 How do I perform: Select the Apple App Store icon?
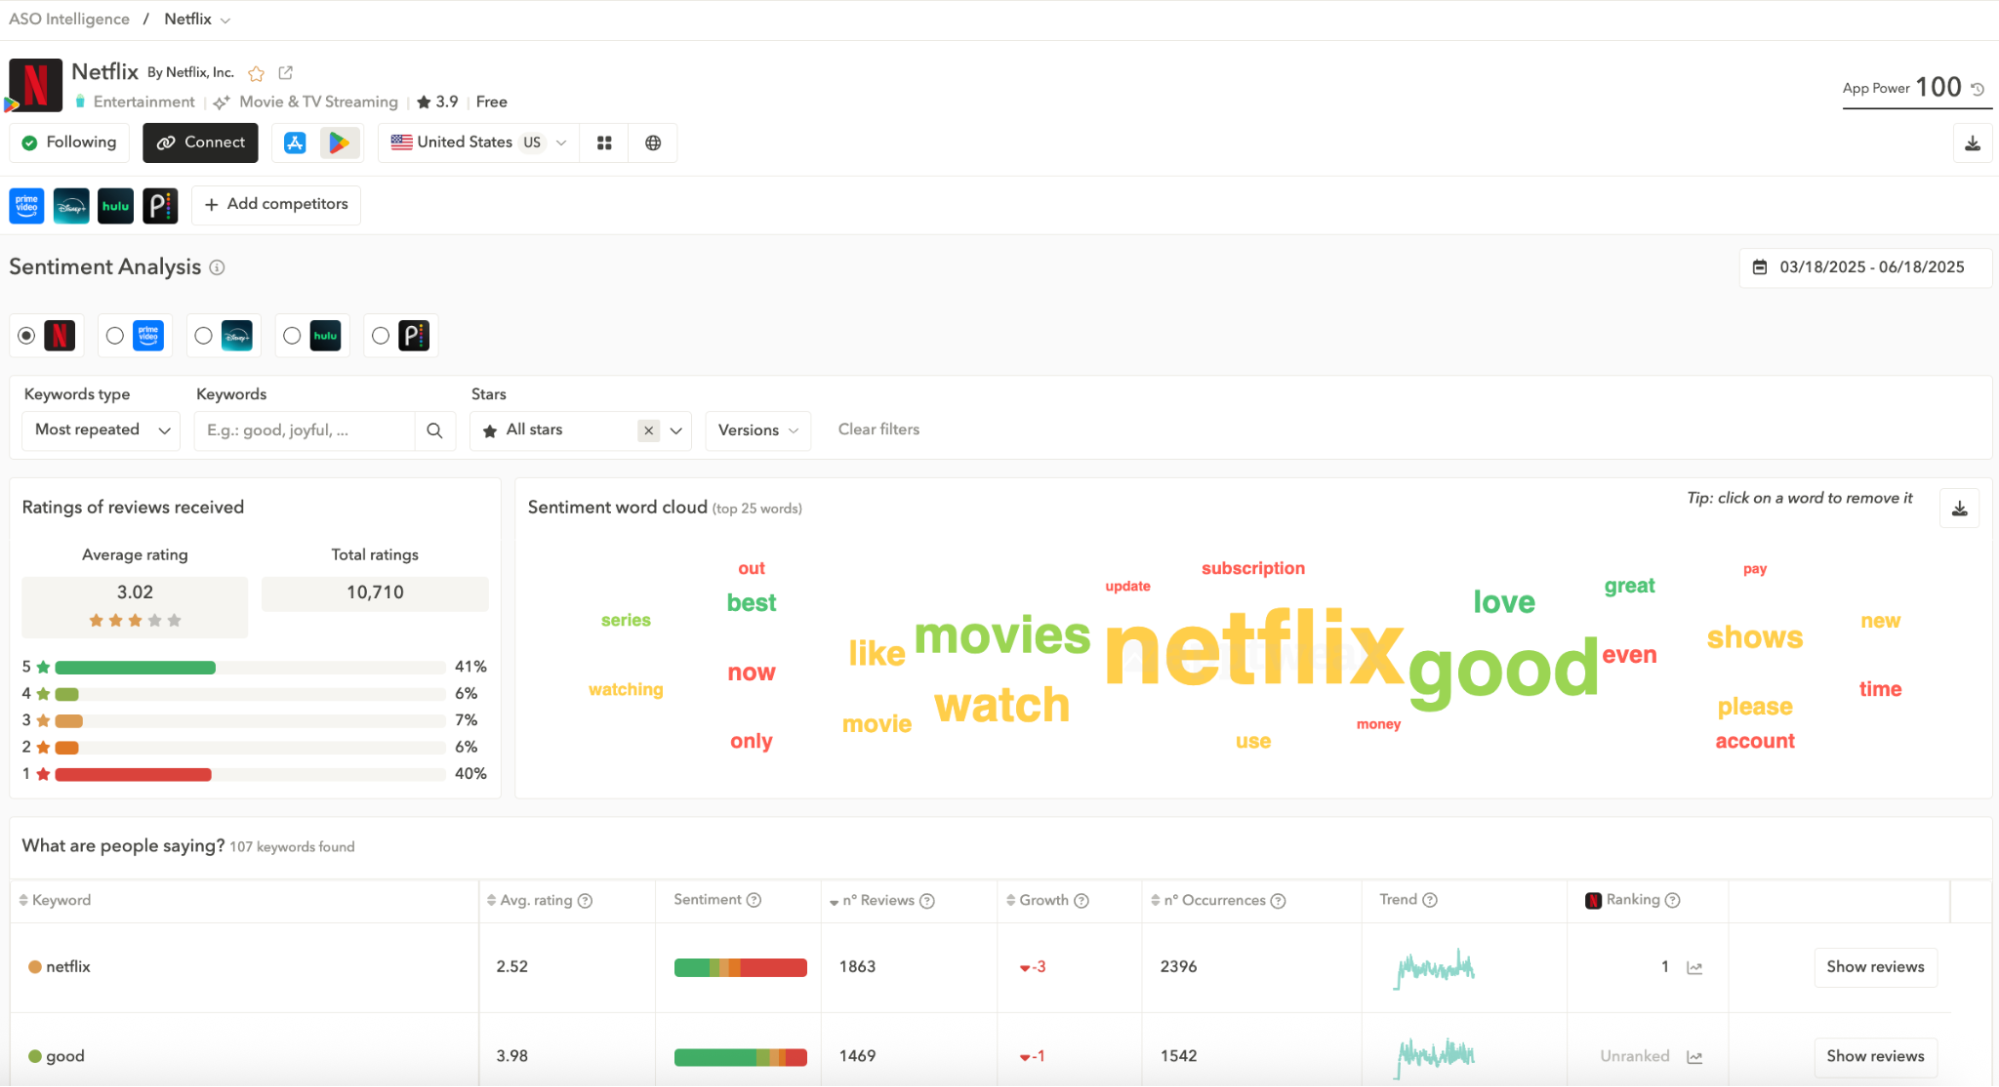[x=295, y=143]
